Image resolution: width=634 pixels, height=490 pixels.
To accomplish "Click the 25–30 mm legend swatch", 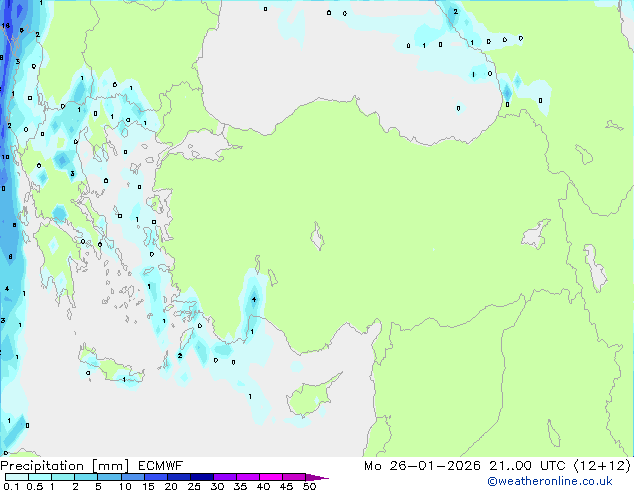I will point(201,477).
